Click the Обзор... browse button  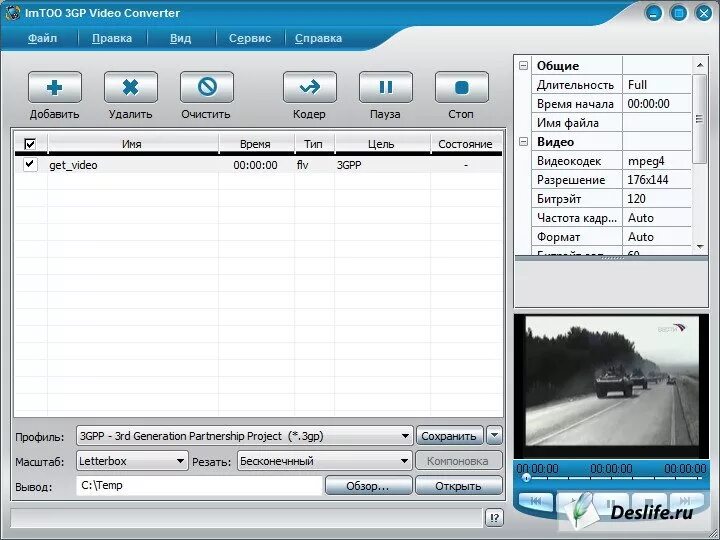point(368,486)
